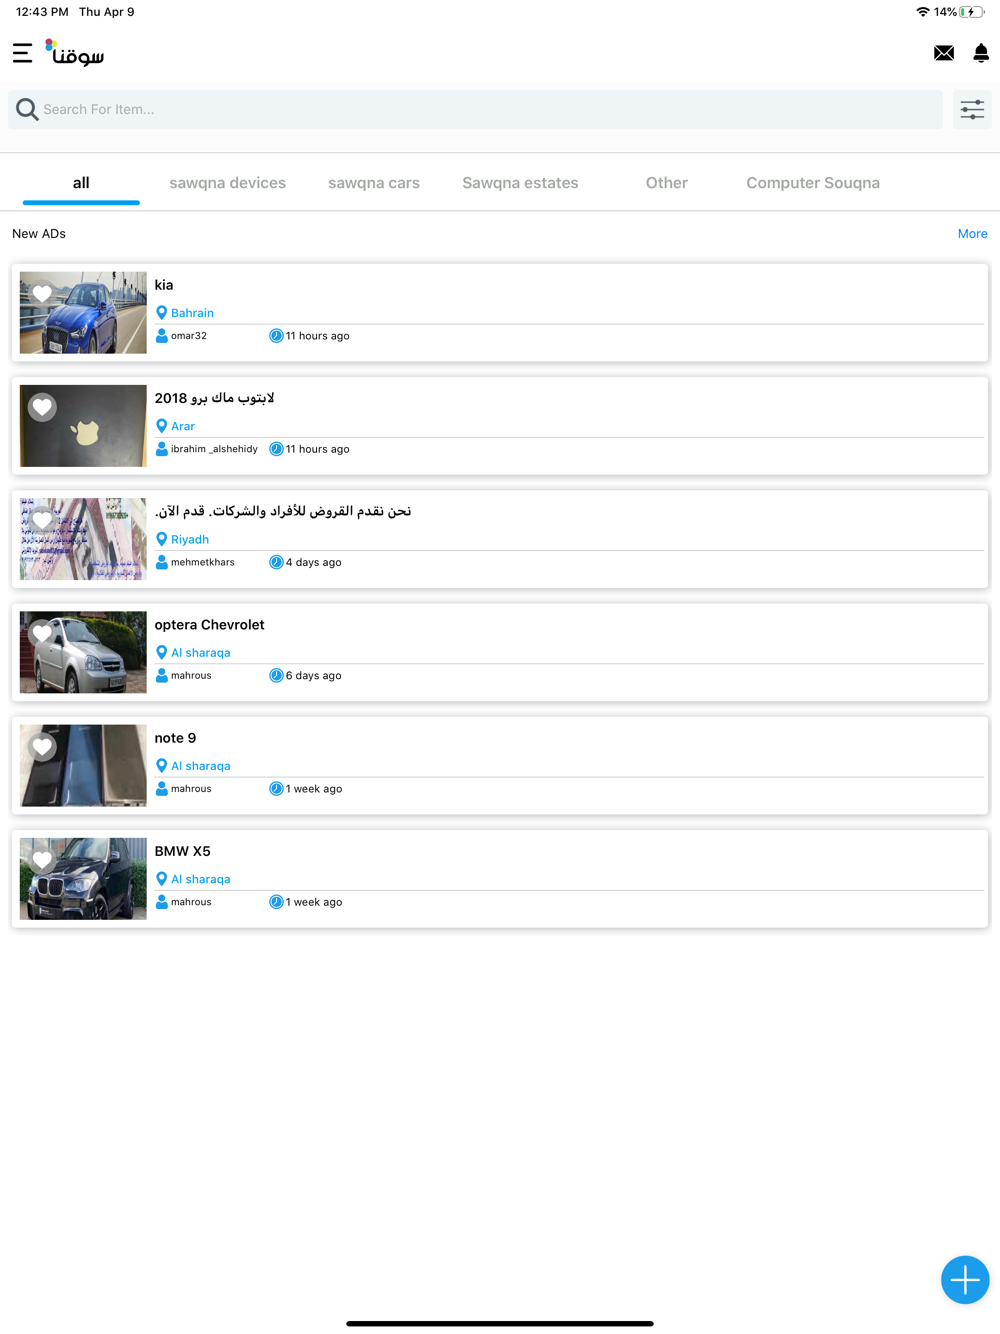
Task: Open the Arabic loans ad title
Action: pyautogui.click(x=283, y=511)
